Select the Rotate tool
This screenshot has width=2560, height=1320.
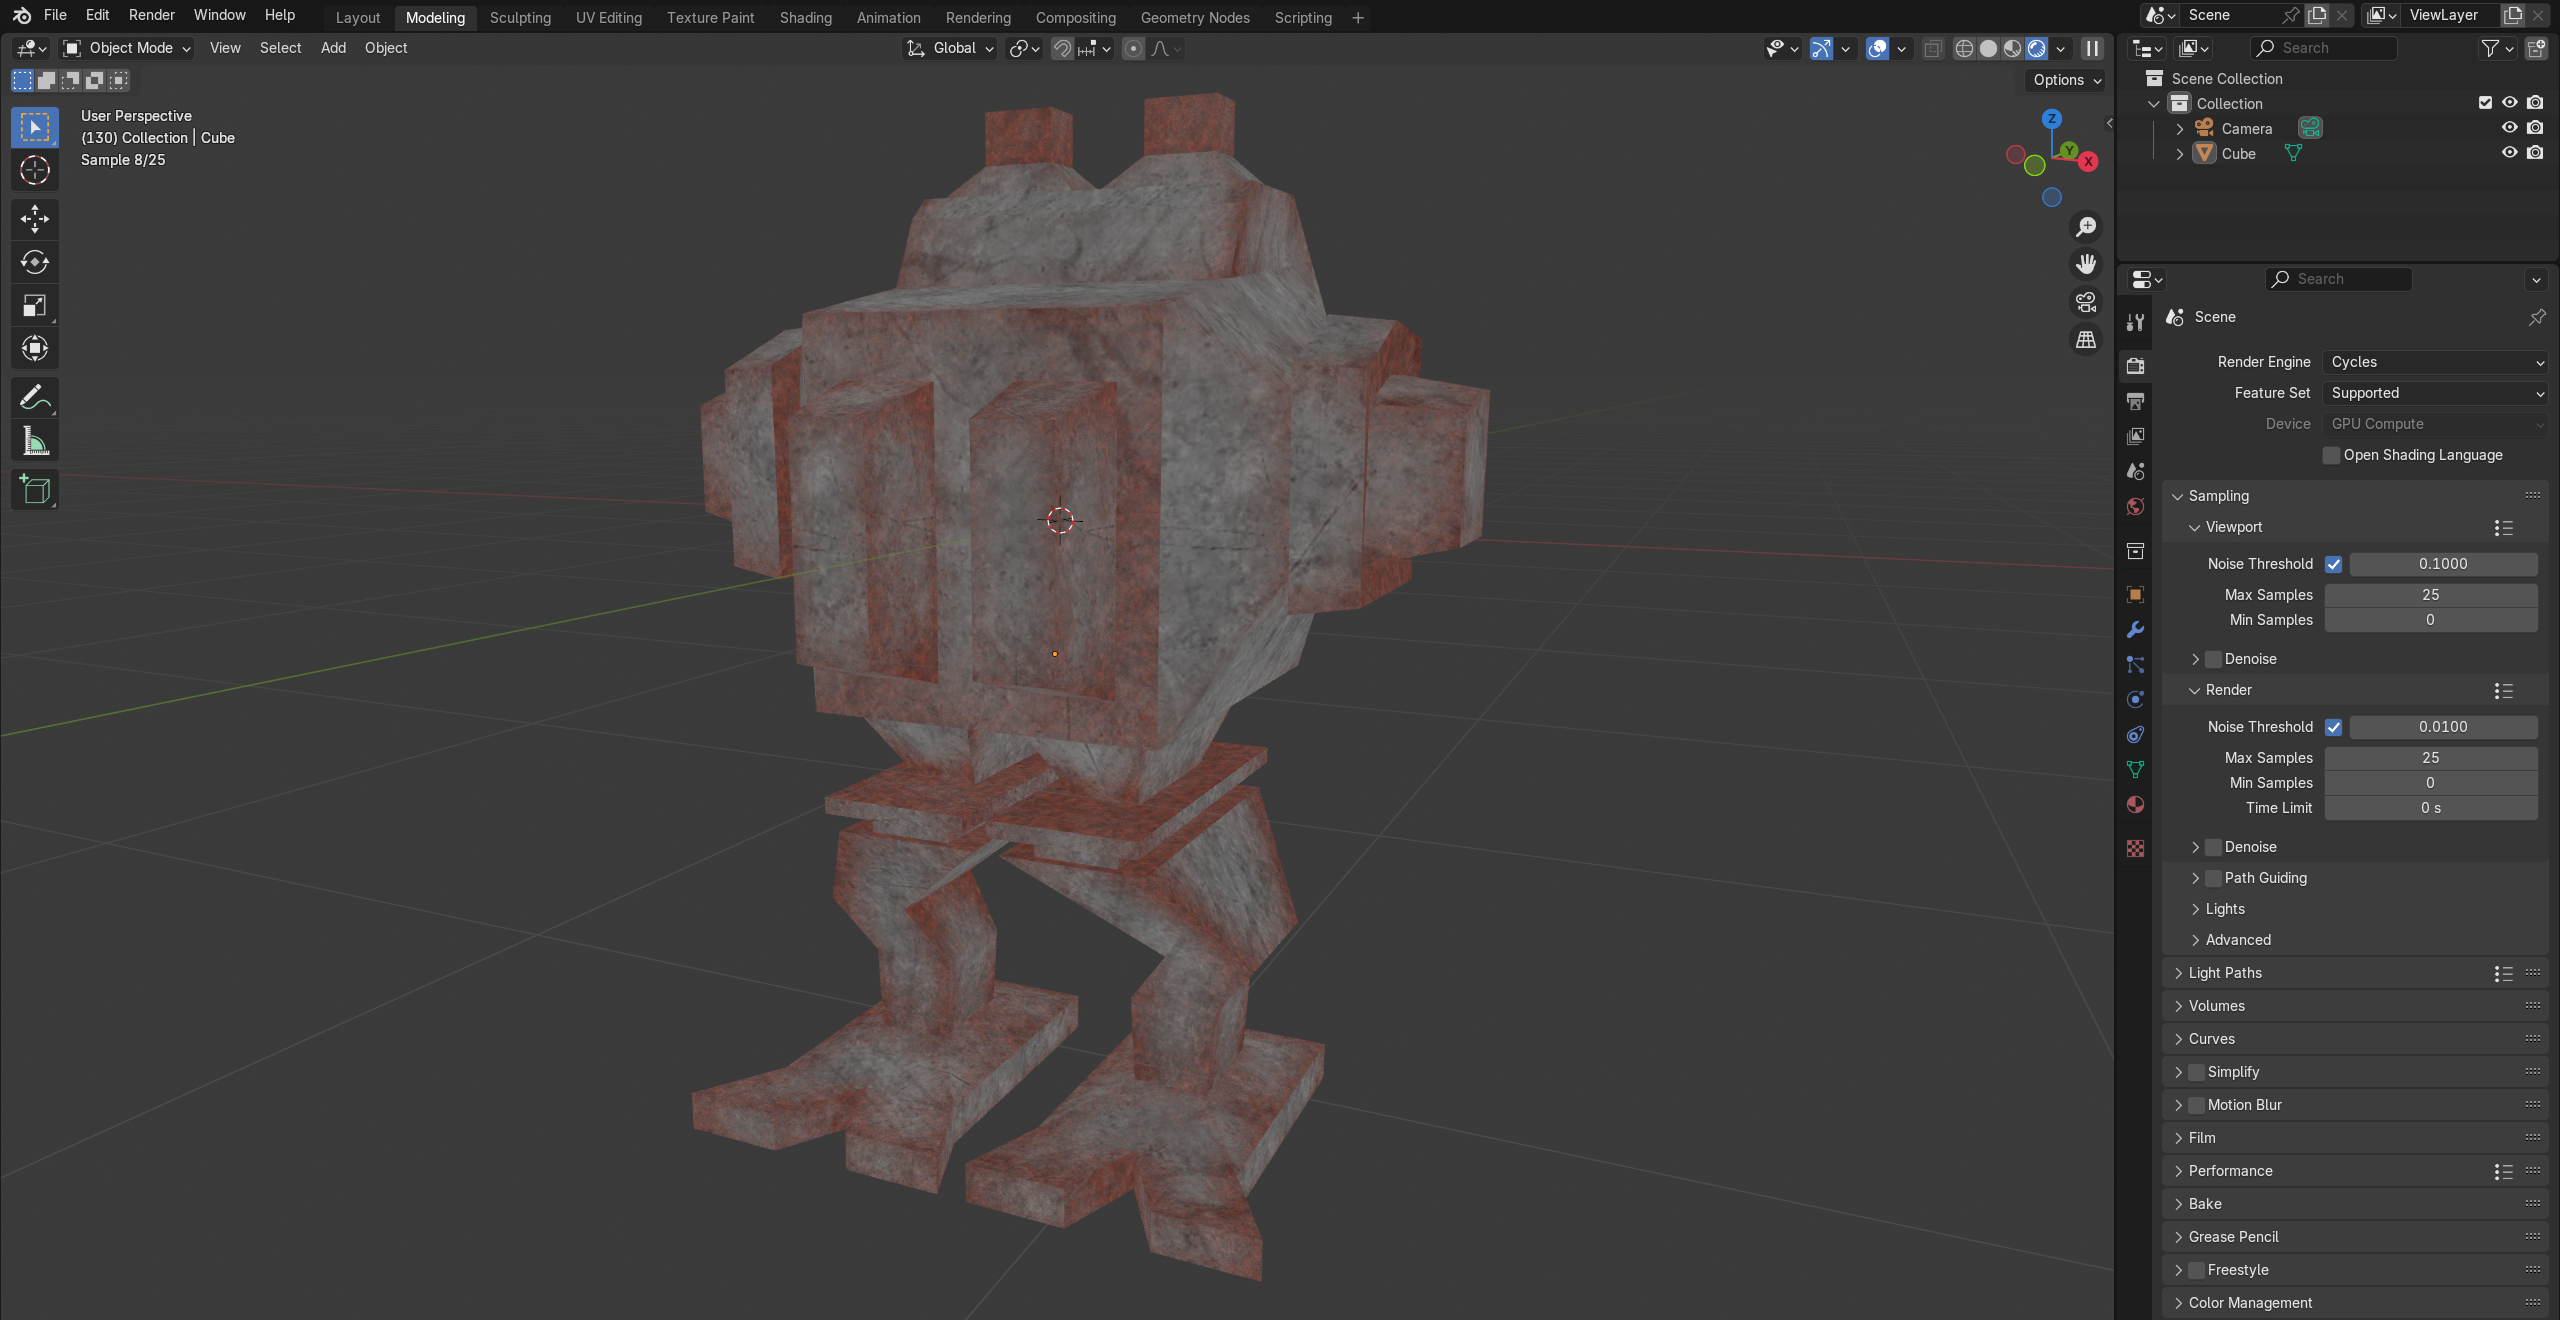point(35,262)
